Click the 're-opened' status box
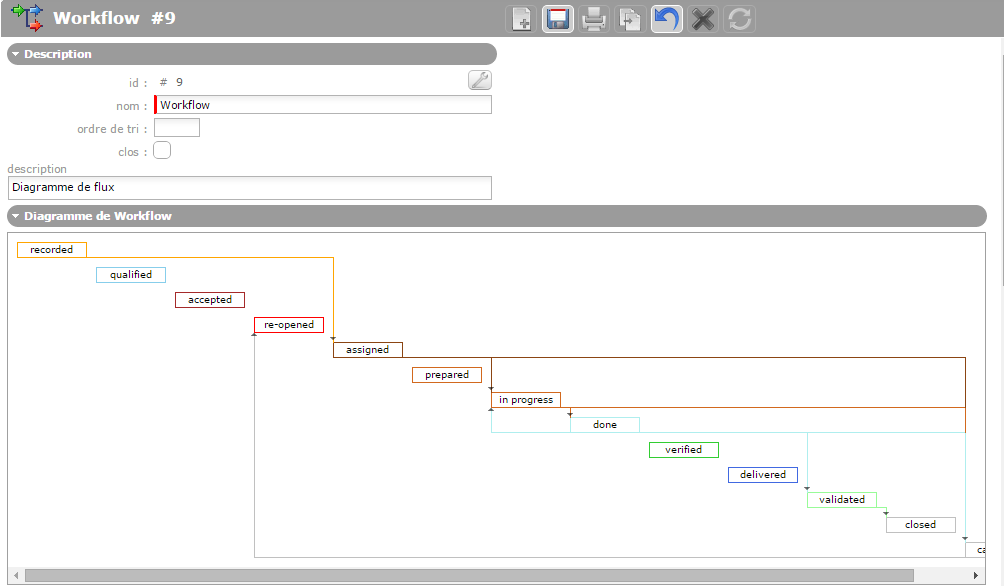 pyautogui.click(x=289, y=325)
